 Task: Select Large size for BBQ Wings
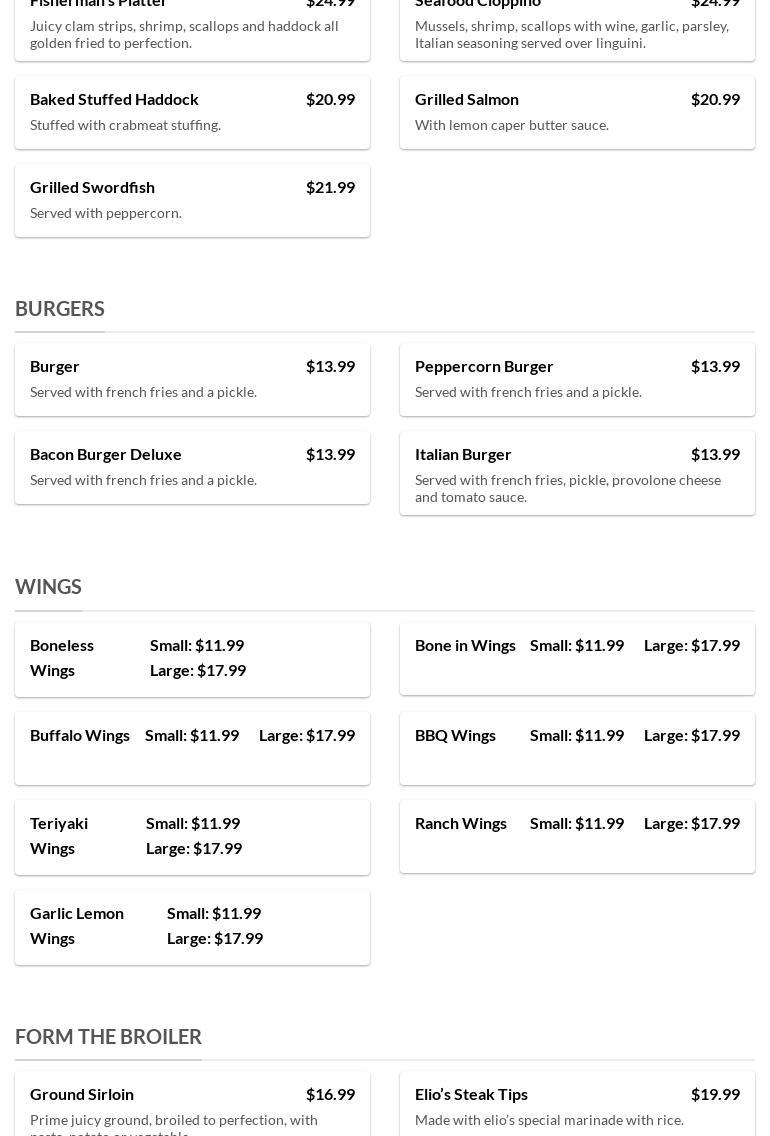click(x=692, y=735)
